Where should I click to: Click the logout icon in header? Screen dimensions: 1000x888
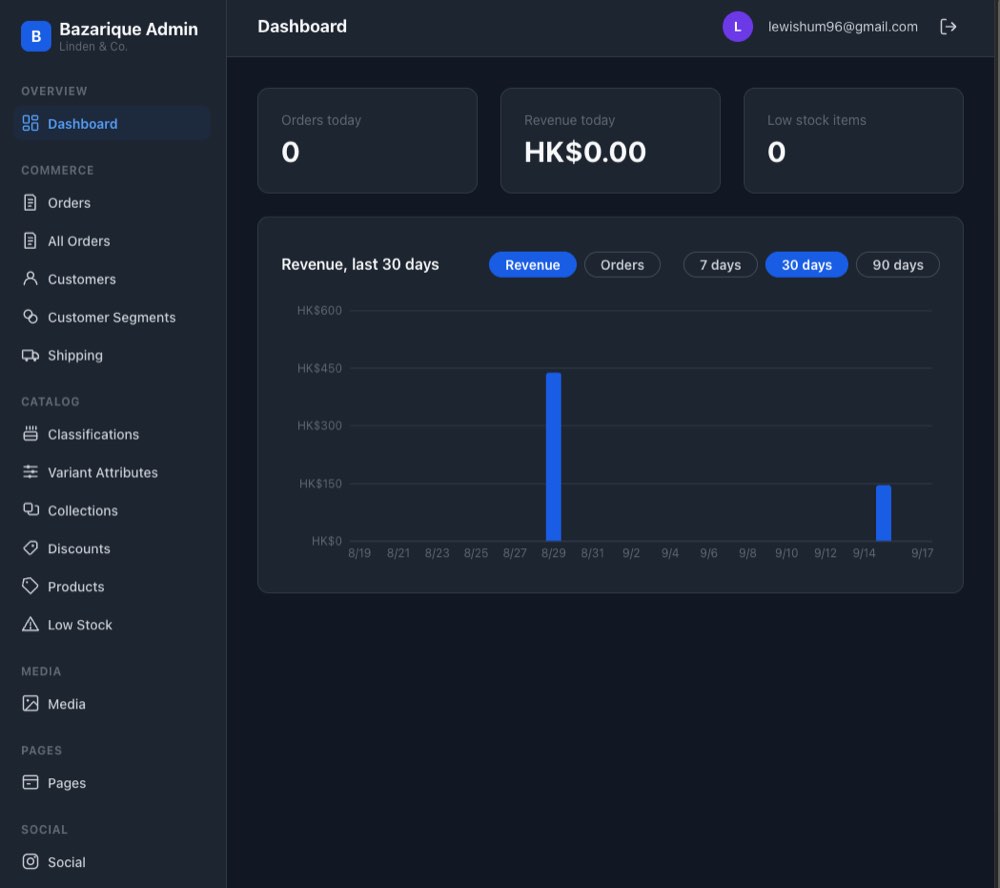(x=948, y=27)
